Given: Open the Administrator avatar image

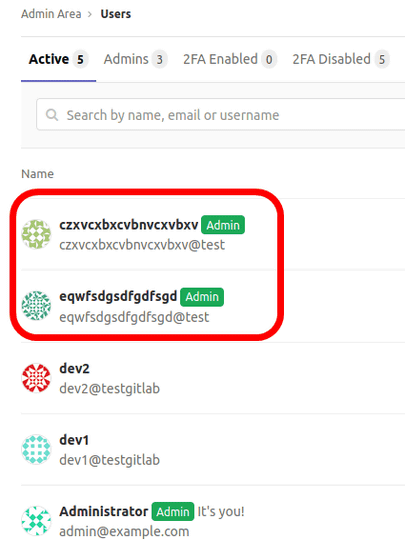Looking at the screenshot, I should click(x=36, y=521).
